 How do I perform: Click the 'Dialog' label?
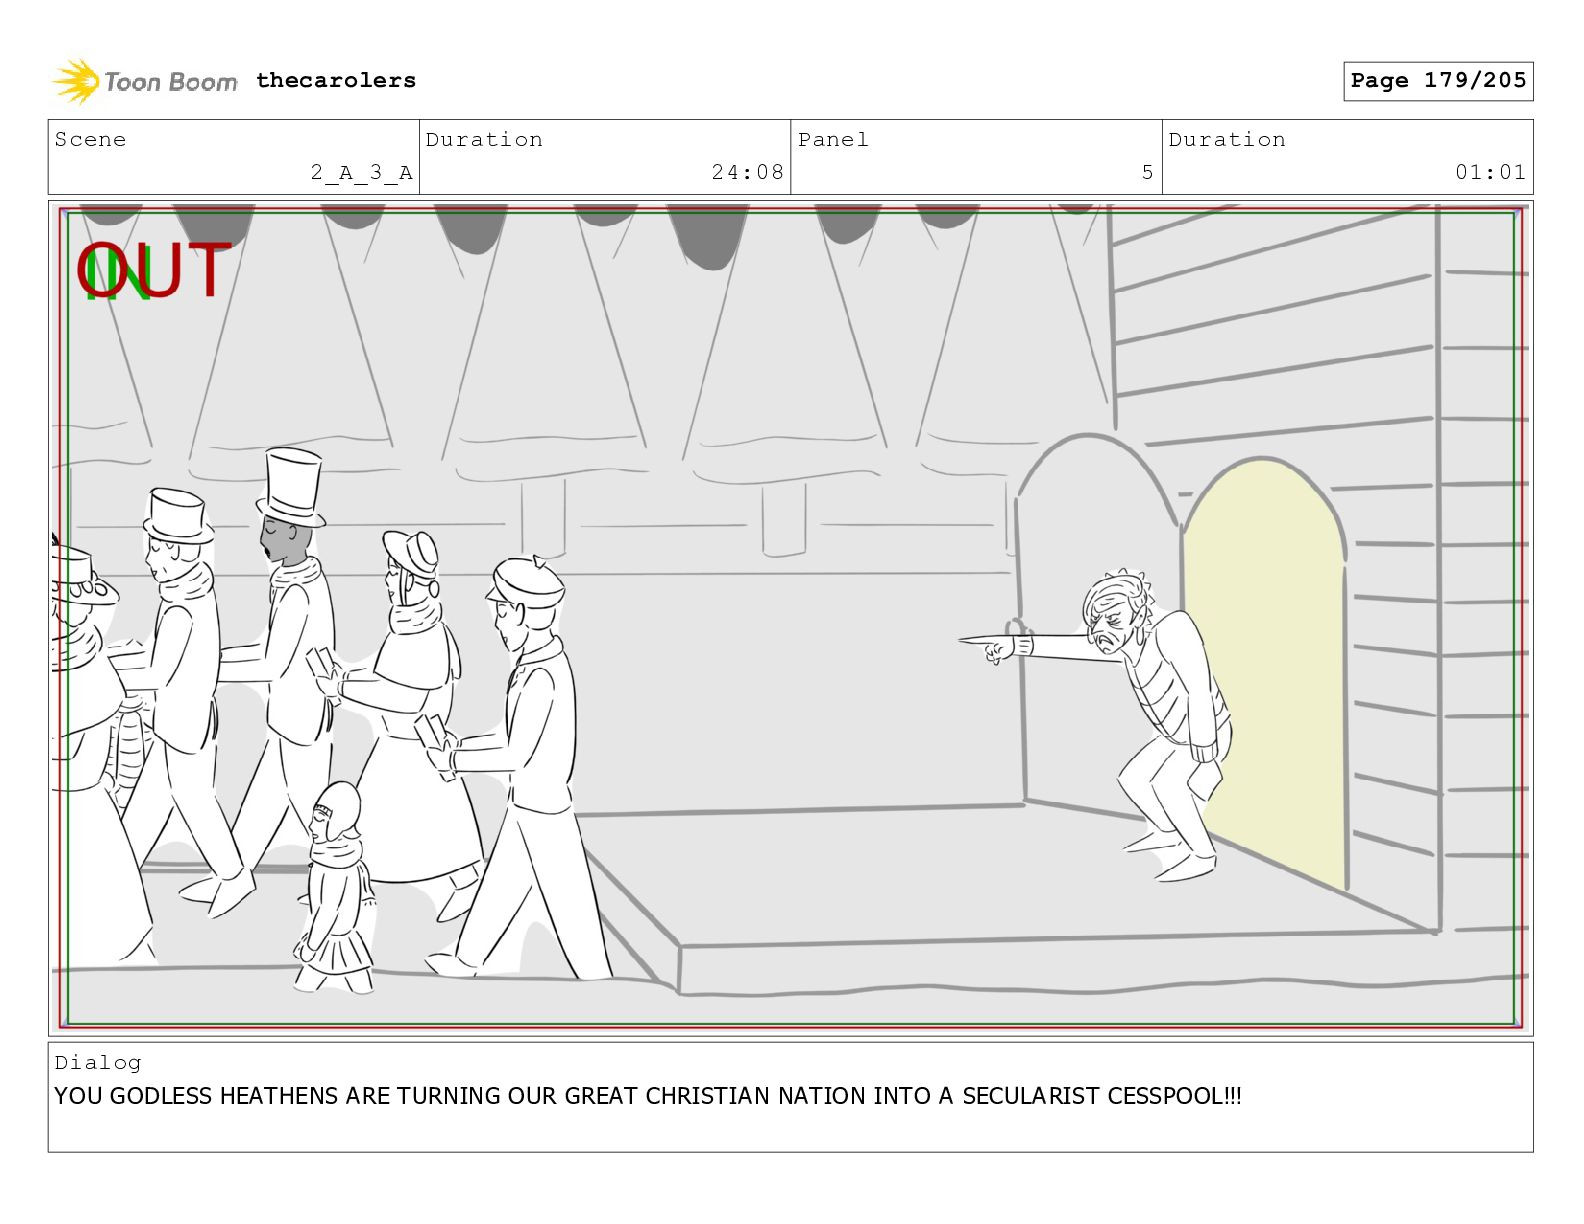[98, 1062]
